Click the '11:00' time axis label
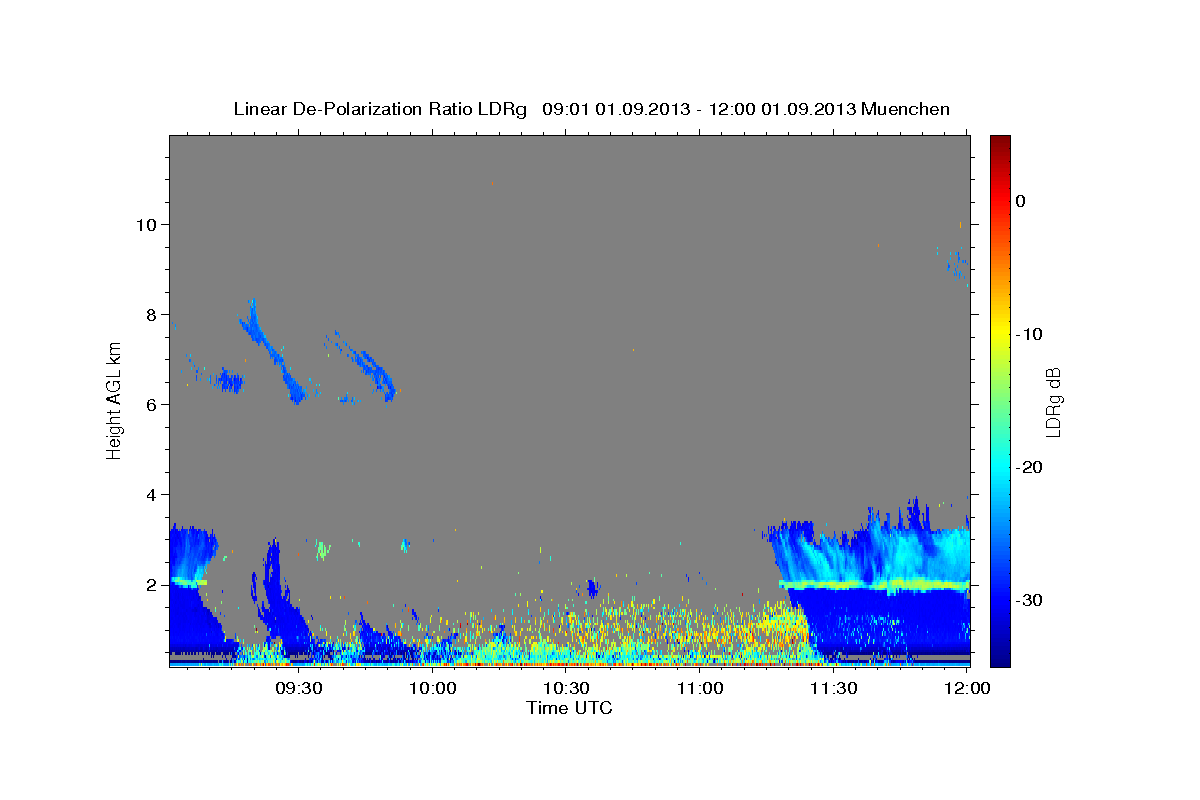The height and width of the screenshot is (800, 1200). pyautogui.click(x=700, y=688)
